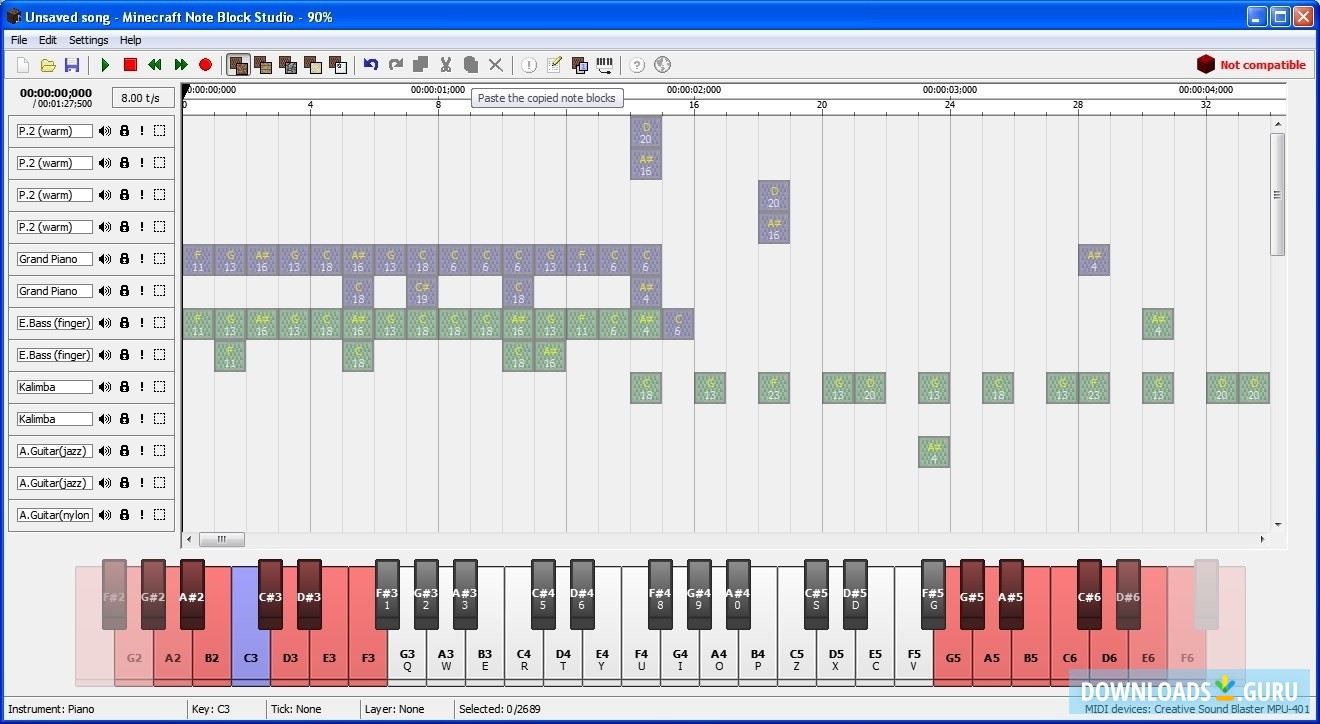
Task: Toggle lock on the A.Guitar(nylon) layer
Action: pos(124,515)
